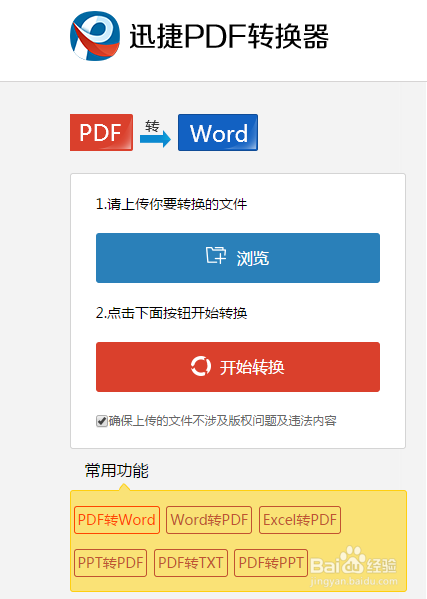Select the Word转PDF function
Viewport: 427px width, 599px height.
click(x=209, y=520)
